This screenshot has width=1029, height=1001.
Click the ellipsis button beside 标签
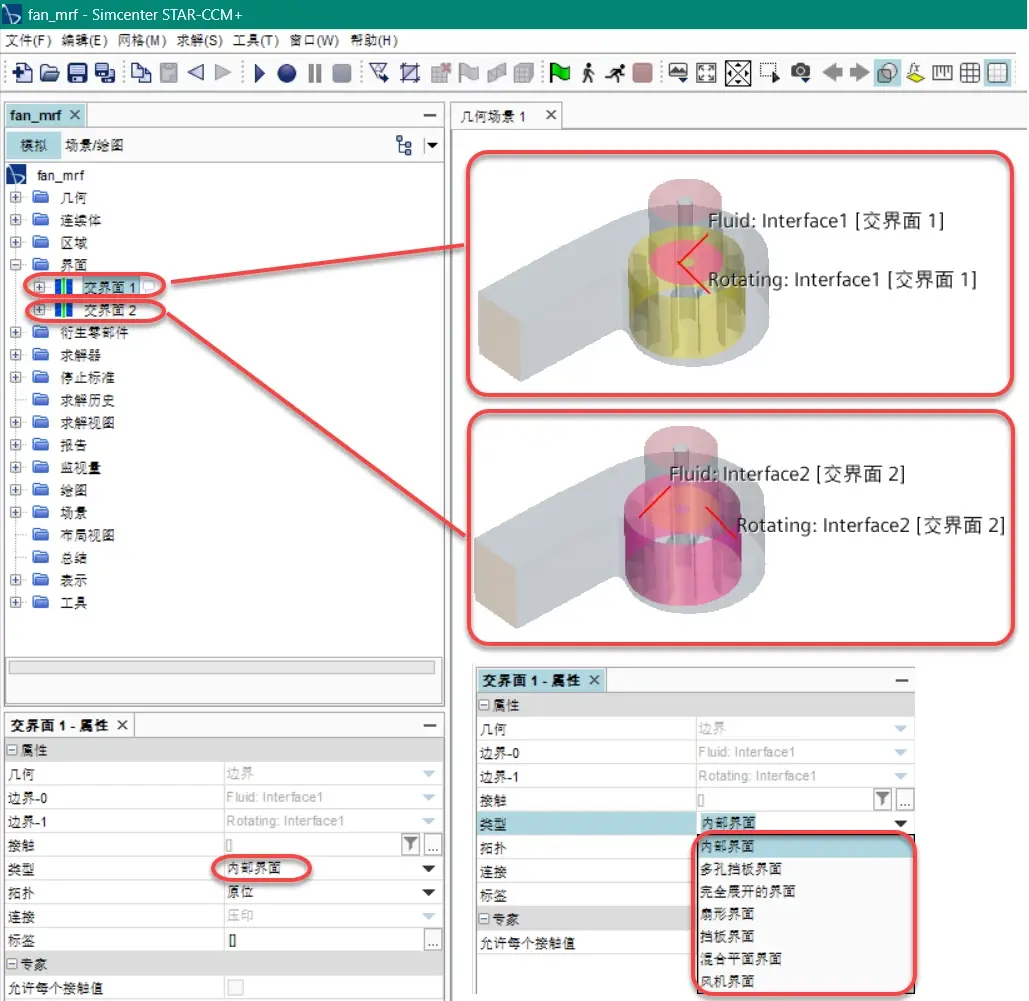[432, 941]
